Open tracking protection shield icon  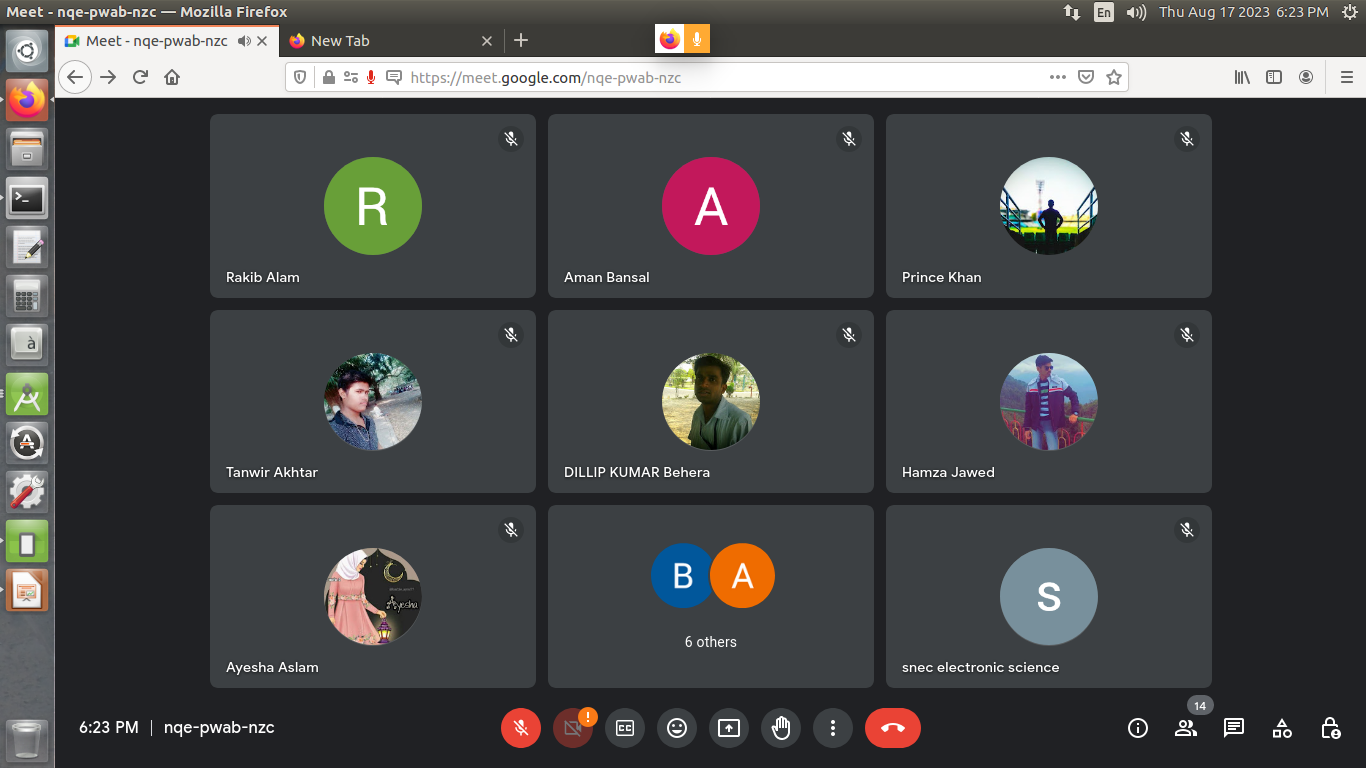[302, 77]
